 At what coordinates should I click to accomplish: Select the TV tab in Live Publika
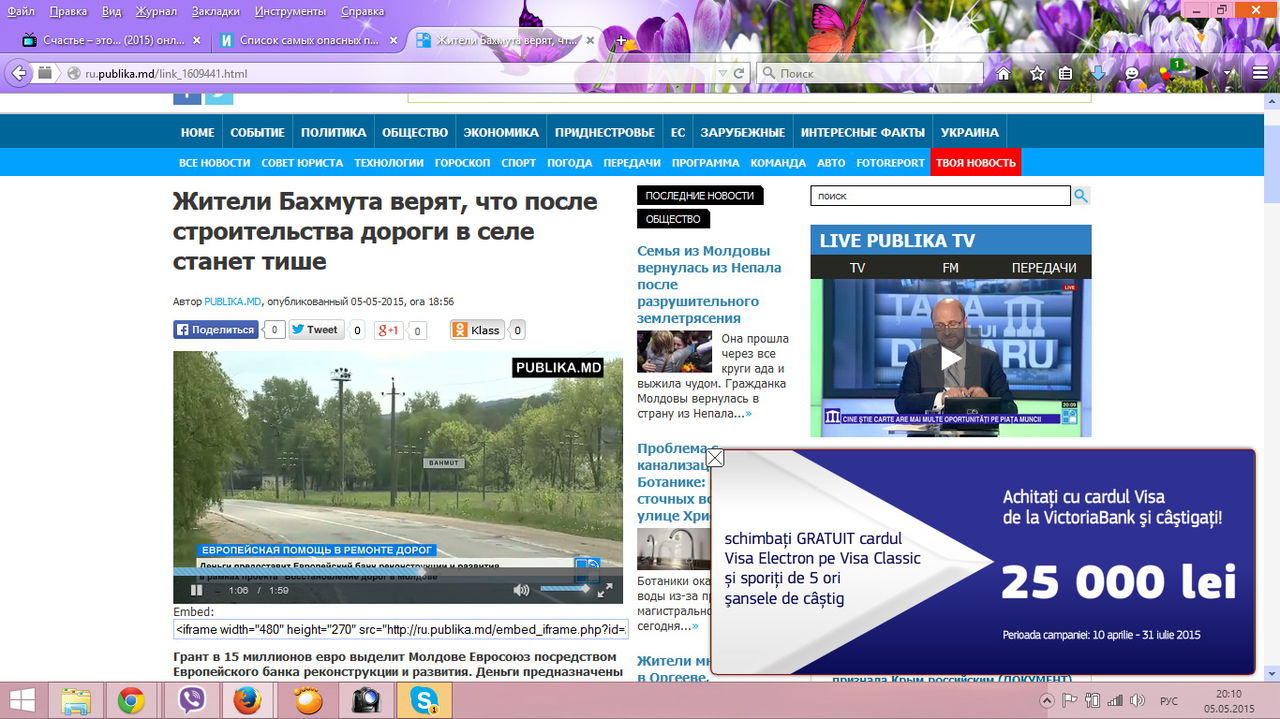(x=857, y=267)
